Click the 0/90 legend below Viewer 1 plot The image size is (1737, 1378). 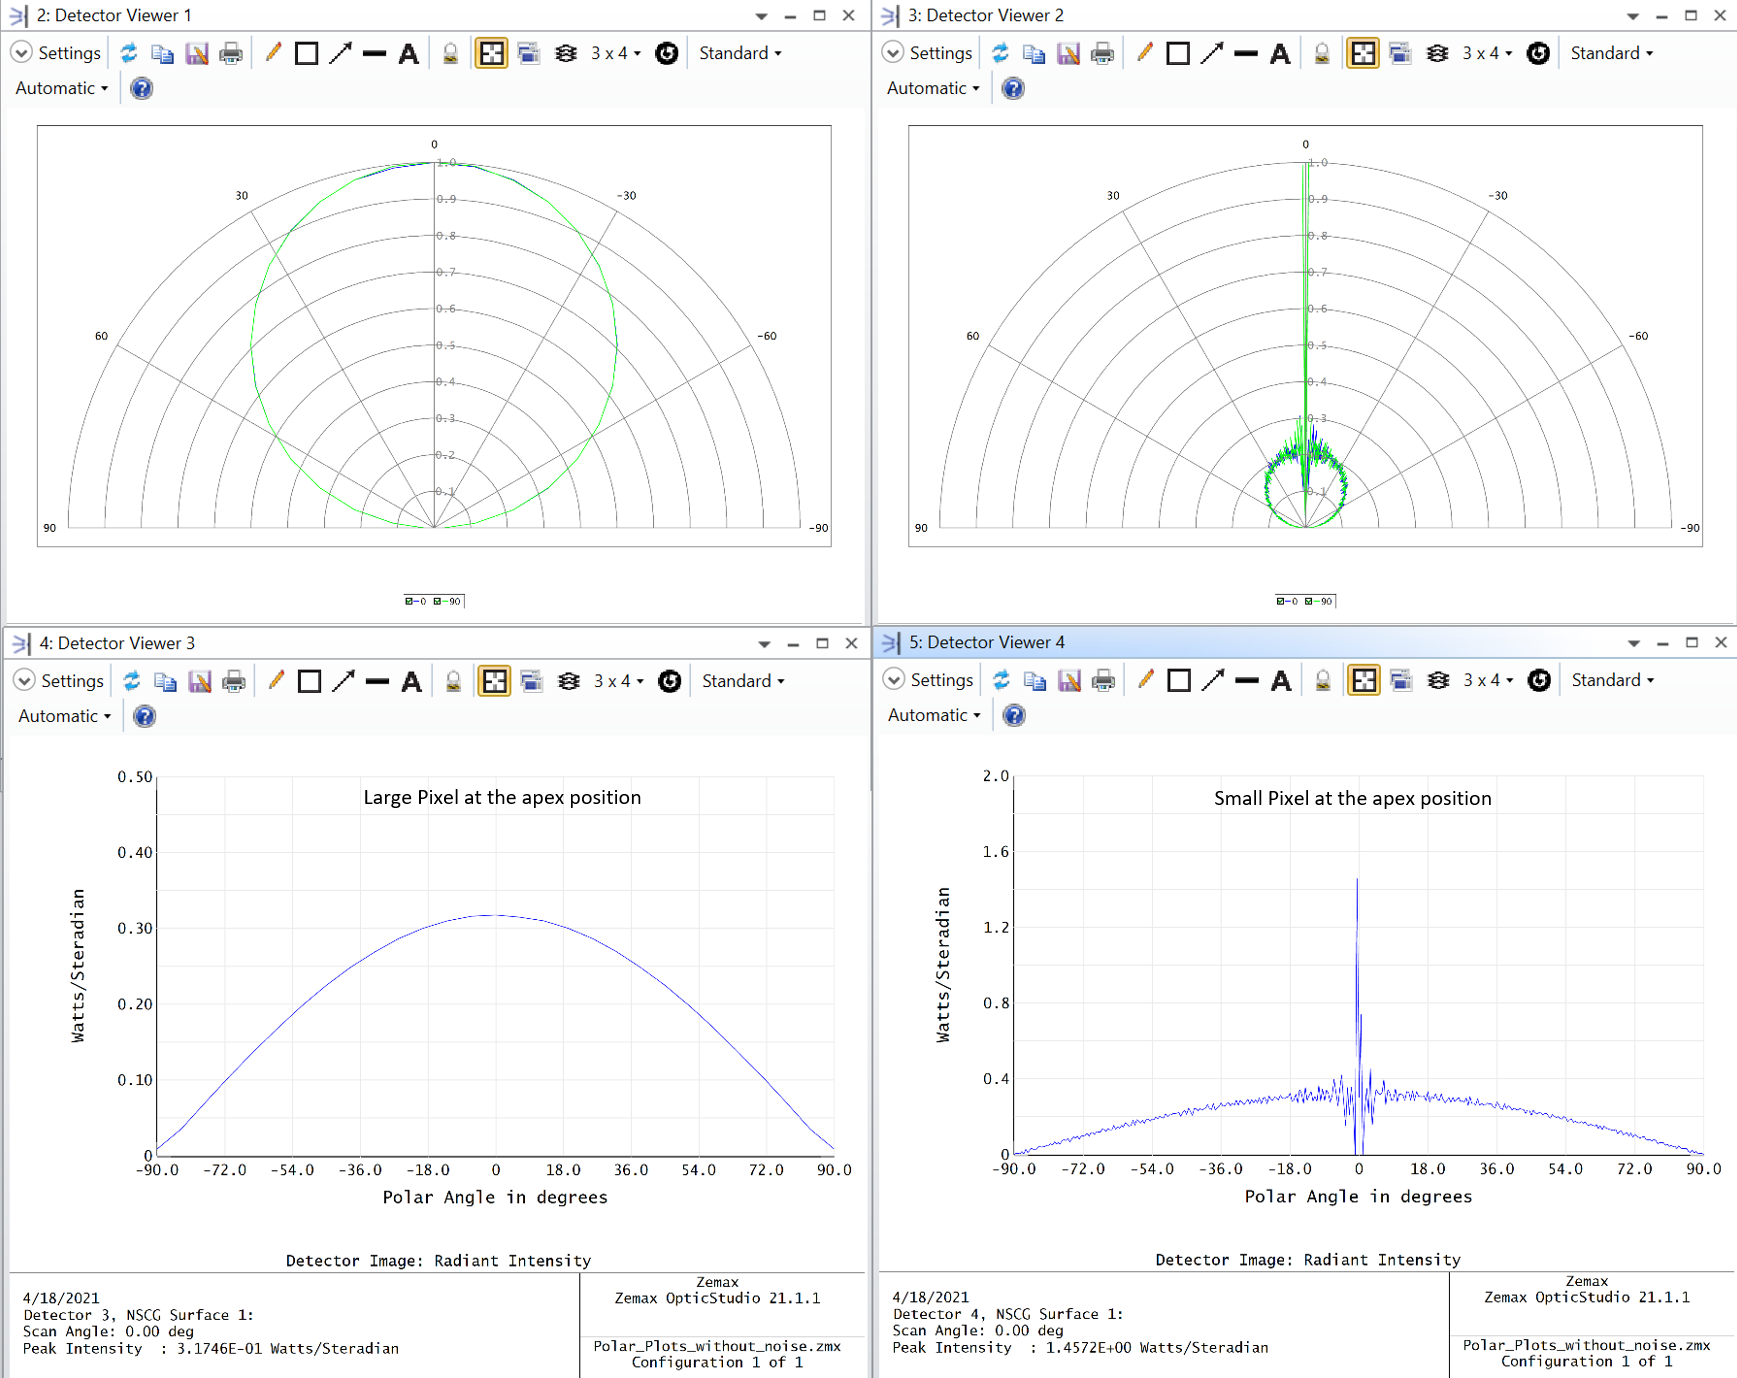434,601
